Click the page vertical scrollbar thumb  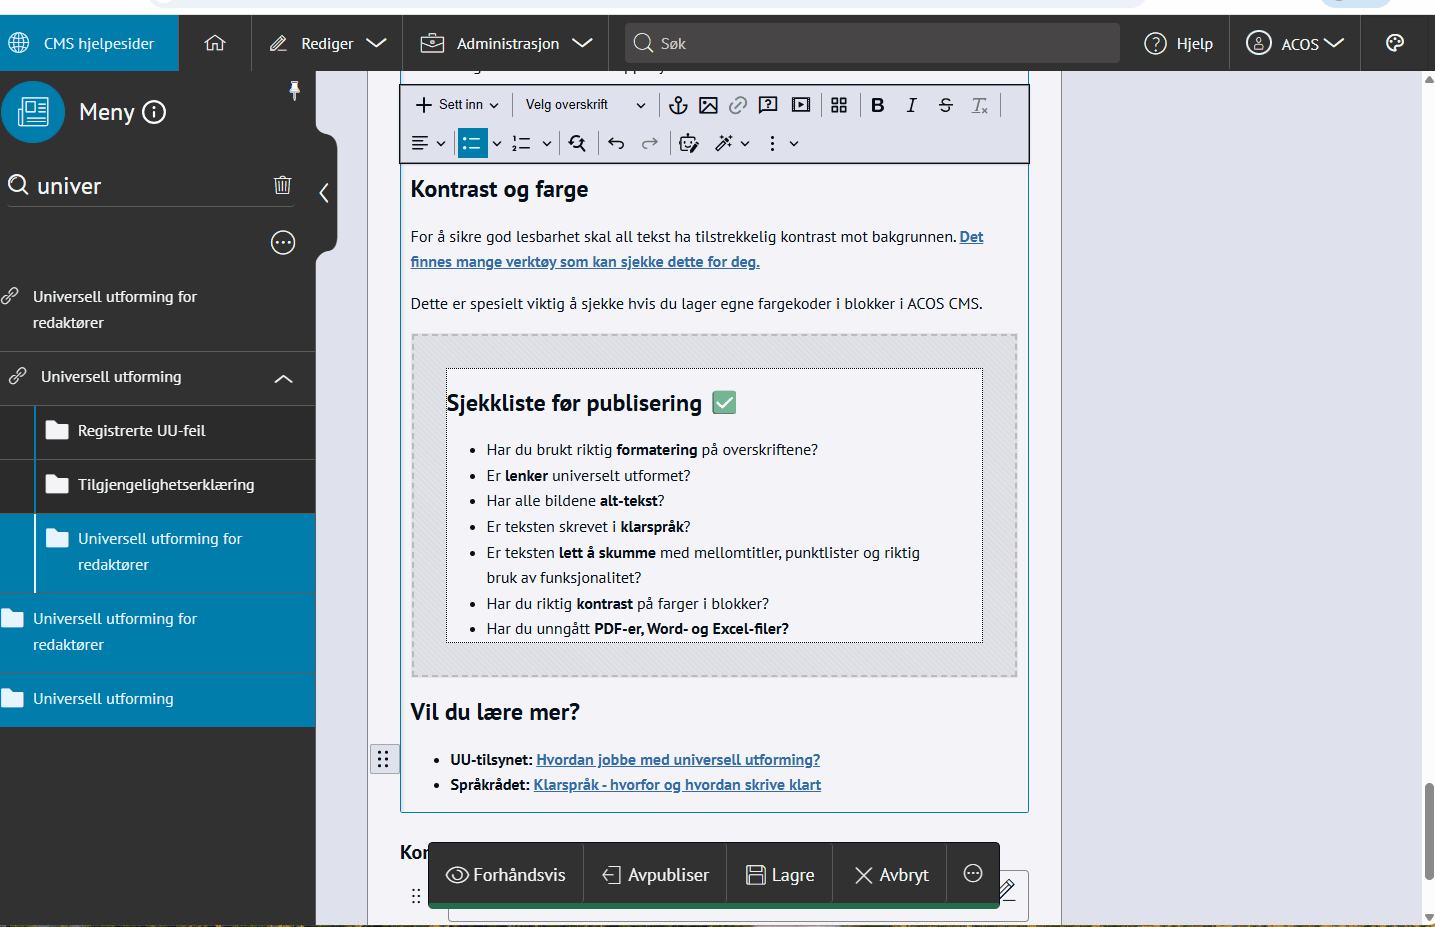[1429, 830]
